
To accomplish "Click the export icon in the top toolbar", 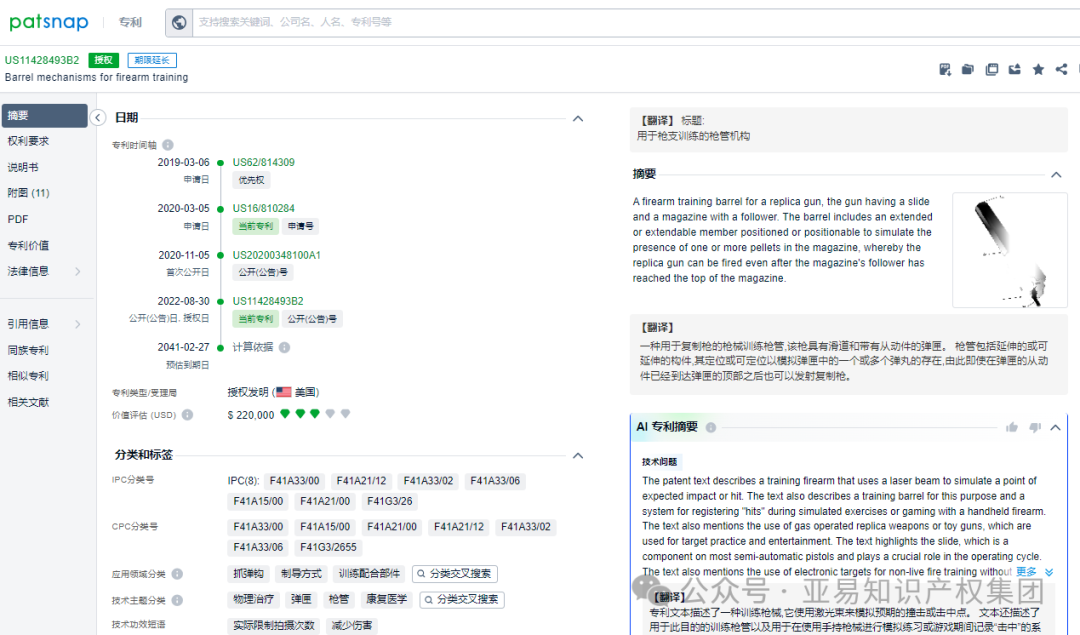I will 1014,69.
